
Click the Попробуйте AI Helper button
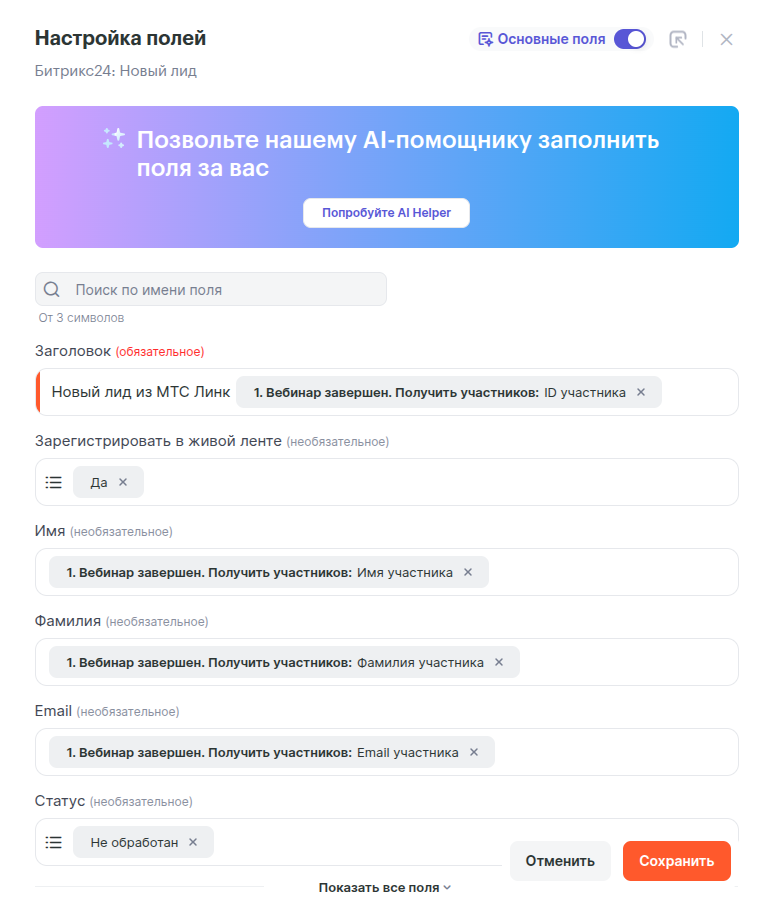pos(386,213)
